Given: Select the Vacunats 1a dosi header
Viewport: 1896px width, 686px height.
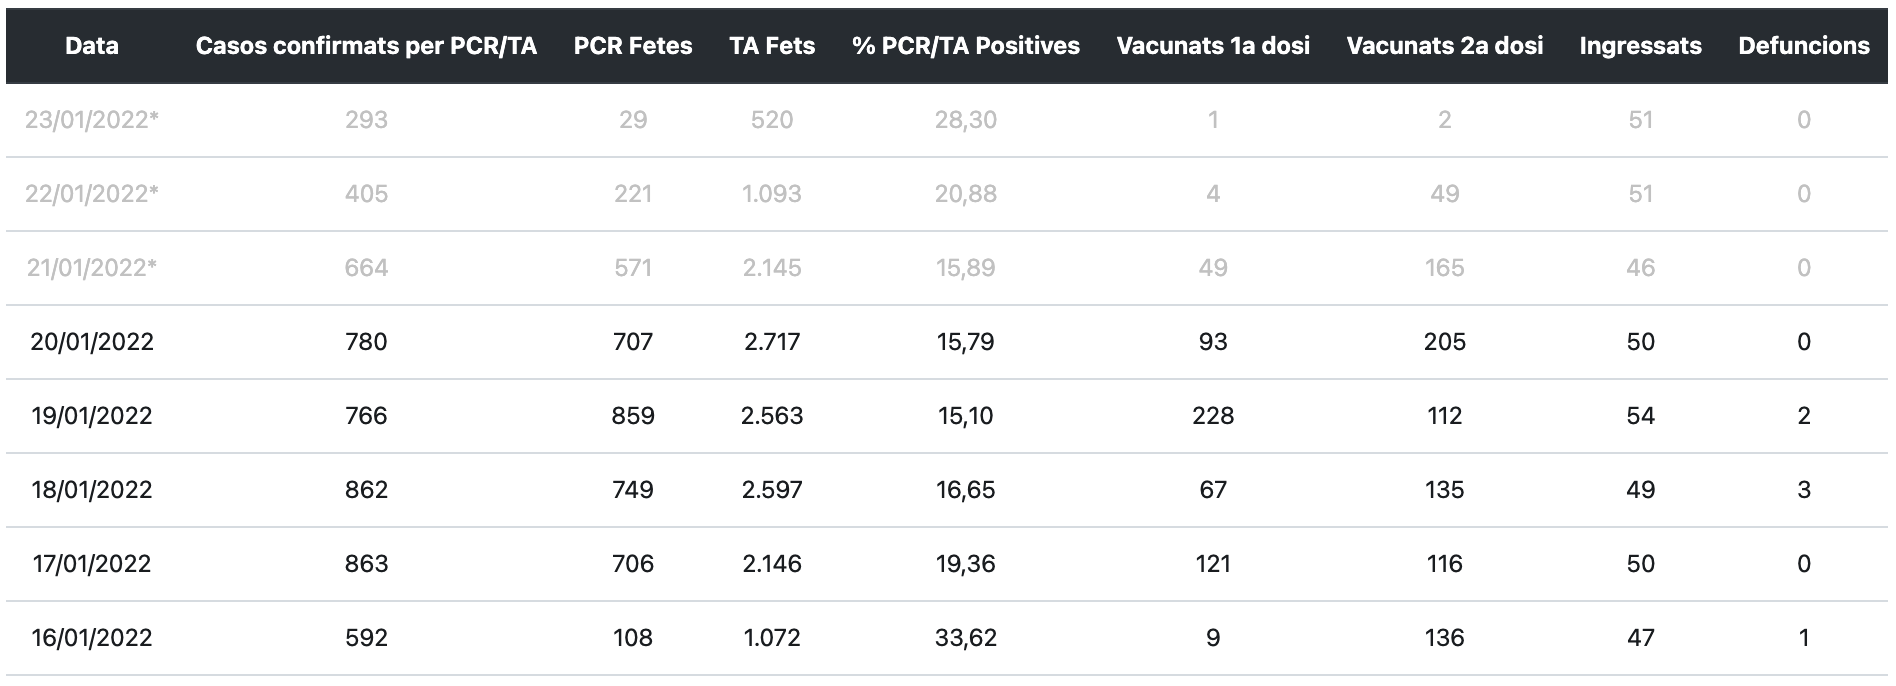Looking at the screenshot, I should pos(1213,46).
